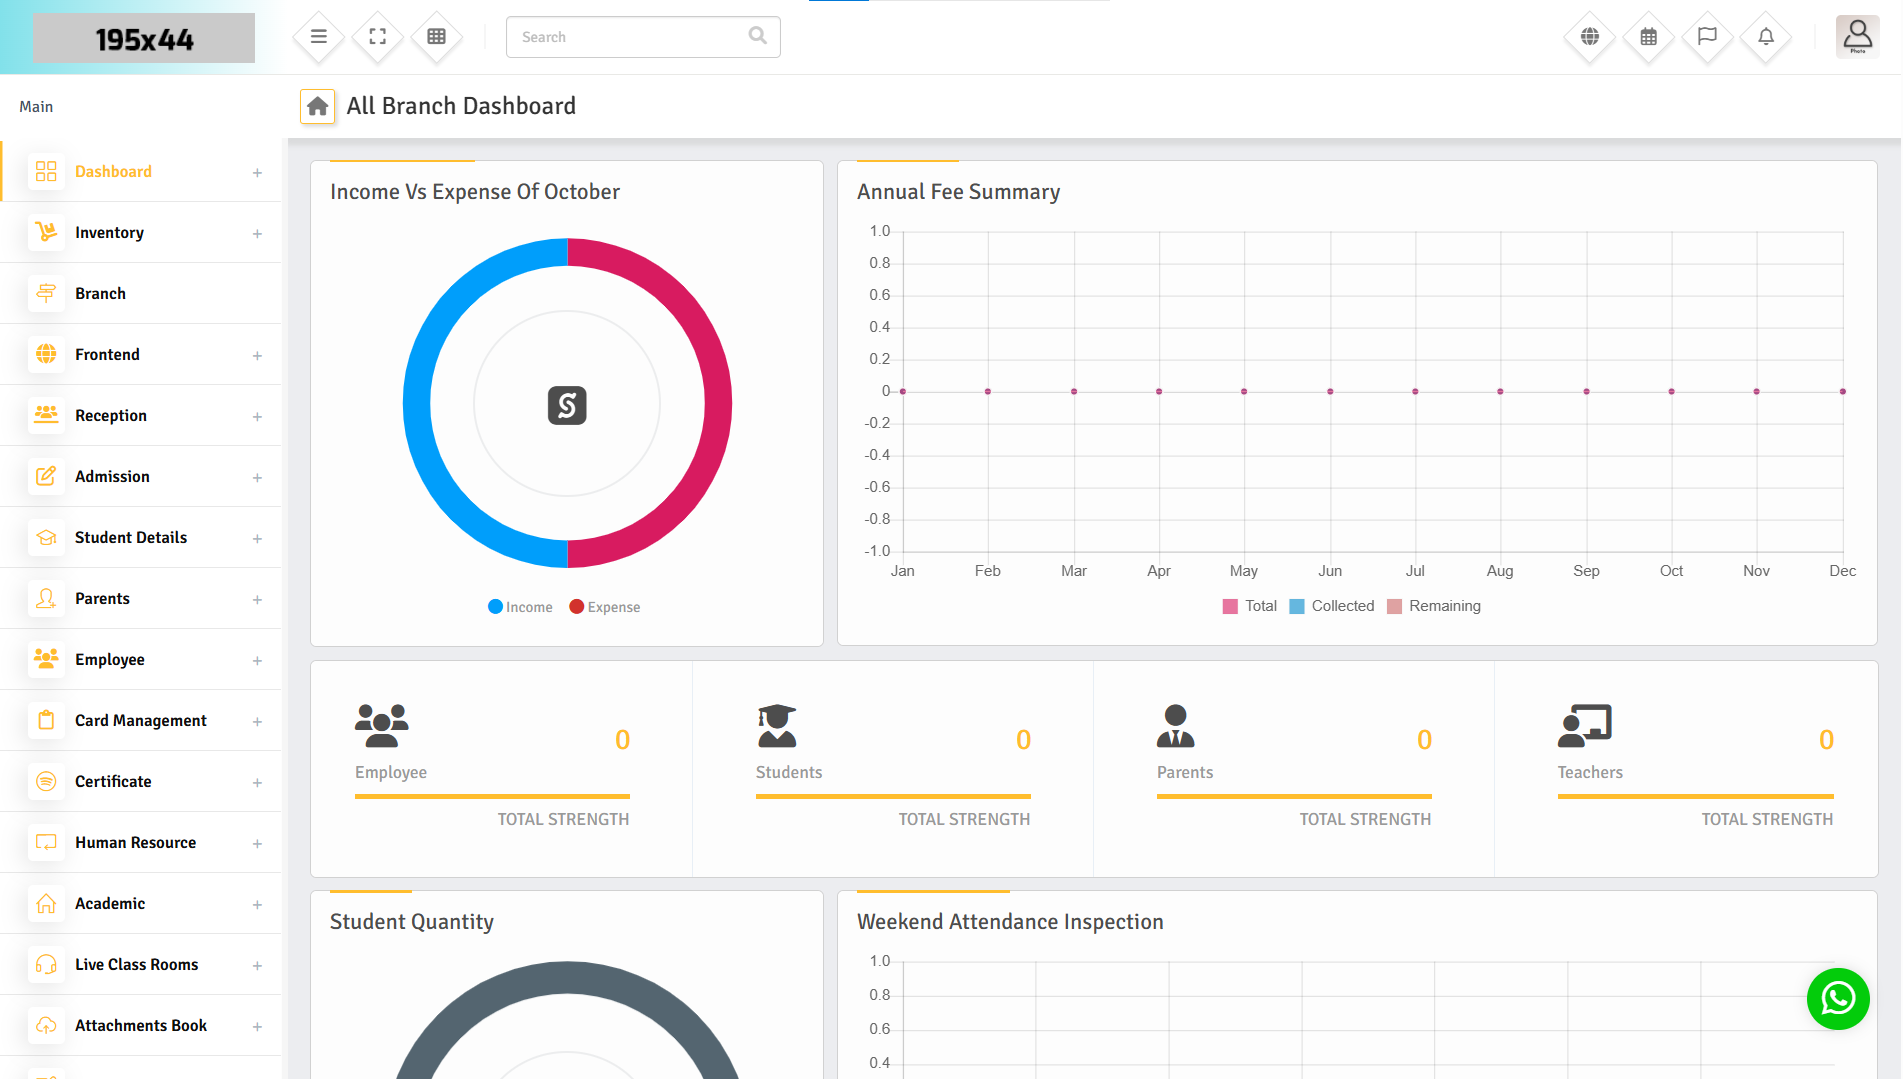
Task: Open the calendar icon in top bar
Action: click(x=1649, y=37)
